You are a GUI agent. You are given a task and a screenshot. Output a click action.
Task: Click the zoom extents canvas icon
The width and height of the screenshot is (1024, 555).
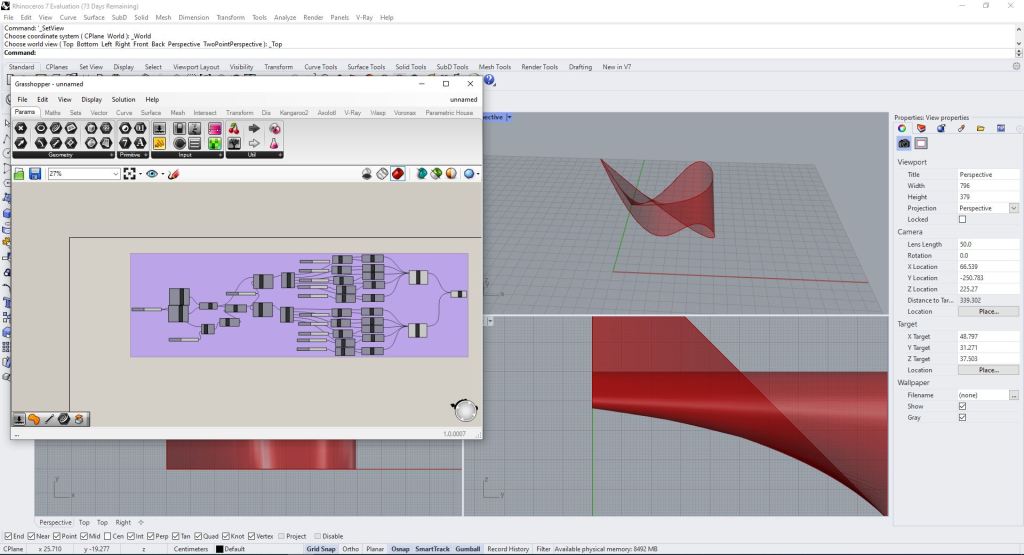tap(130, 174)
